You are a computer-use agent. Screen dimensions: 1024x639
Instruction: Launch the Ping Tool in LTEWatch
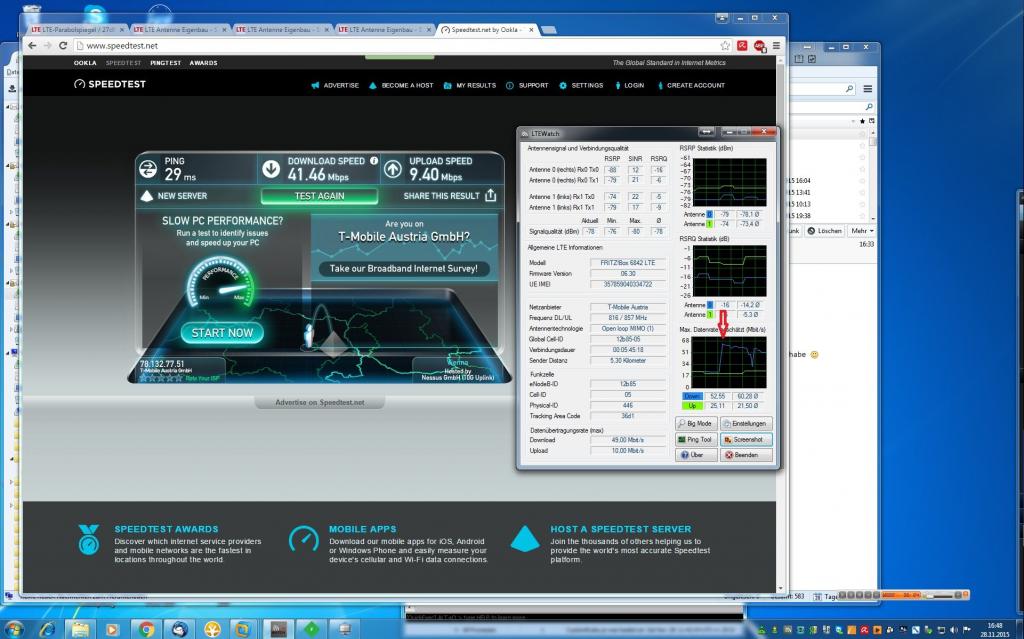(x=696, y=440)
